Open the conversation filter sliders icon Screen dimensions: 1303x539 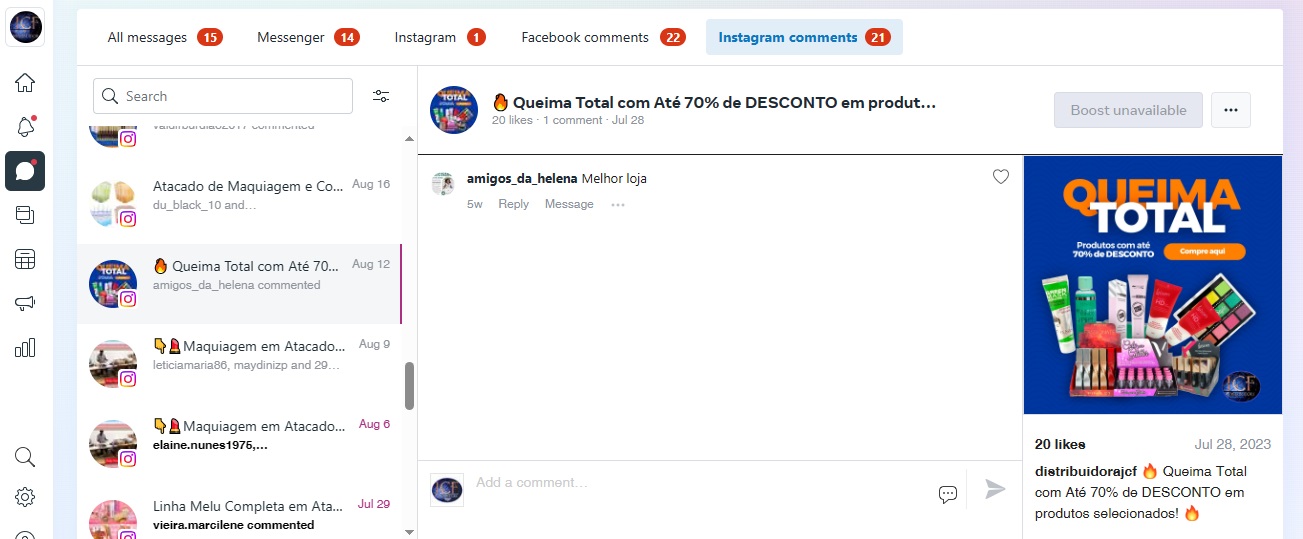[381, 96]
